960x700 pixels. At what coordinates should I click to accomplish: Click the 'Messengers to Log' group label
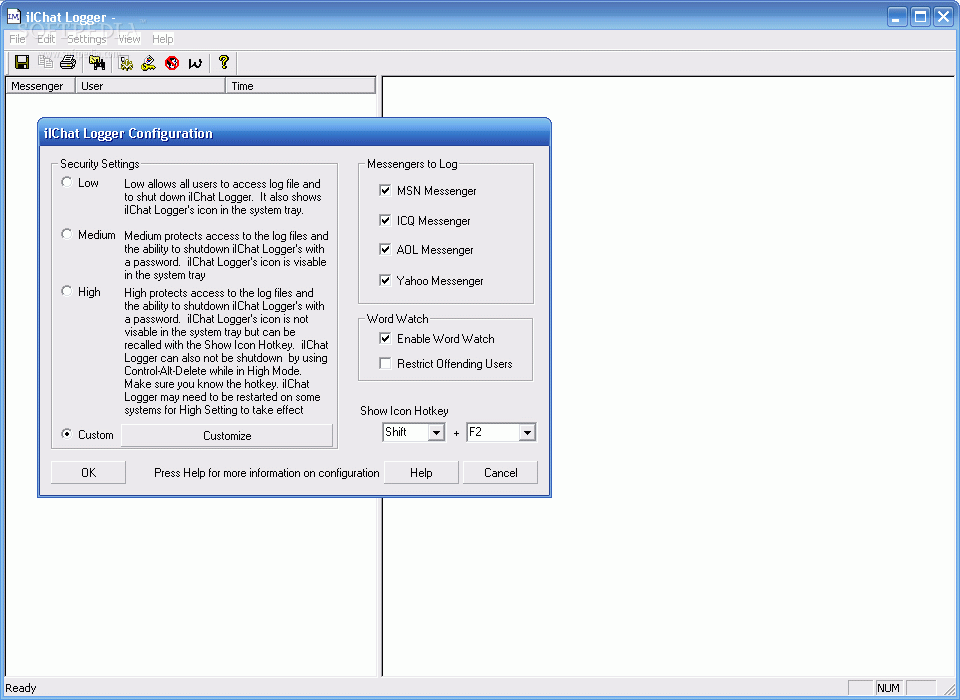412,164
